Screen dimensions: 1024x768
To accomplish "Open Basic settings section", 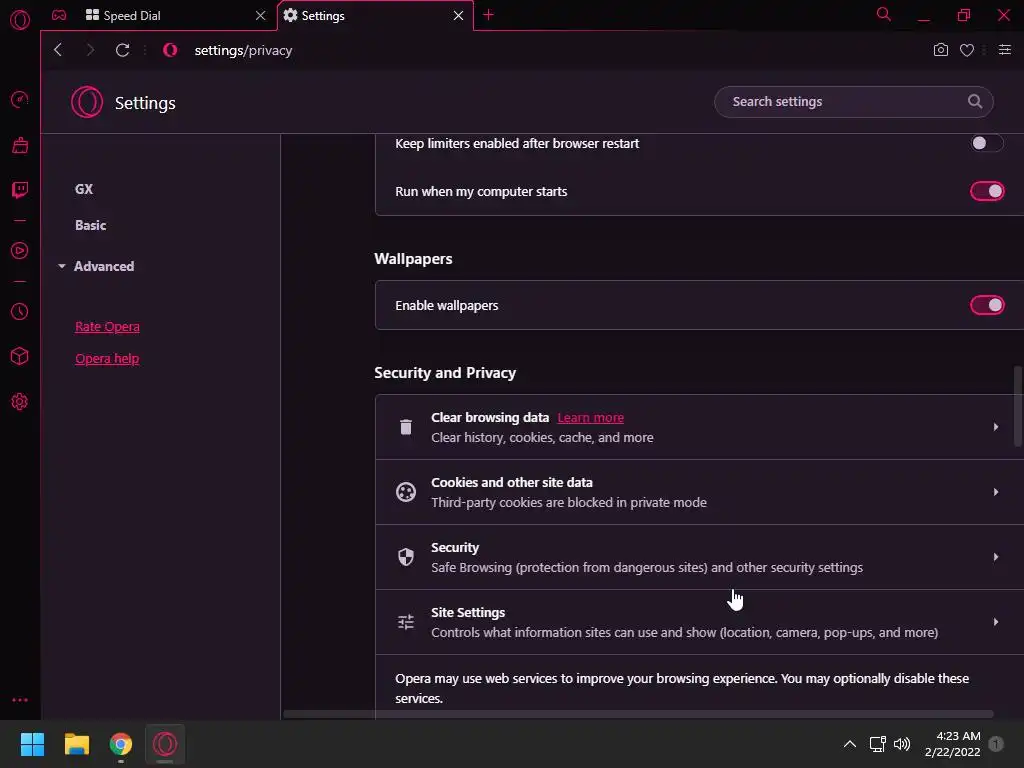I will click(x=91, y=225).
